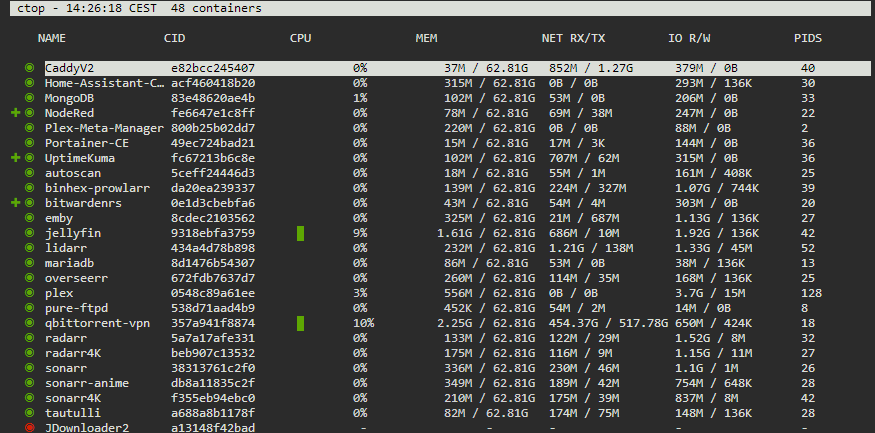Select the UptimeKuma container name
The width and height of the screenshot is (875, 433).
pos(80,158)
